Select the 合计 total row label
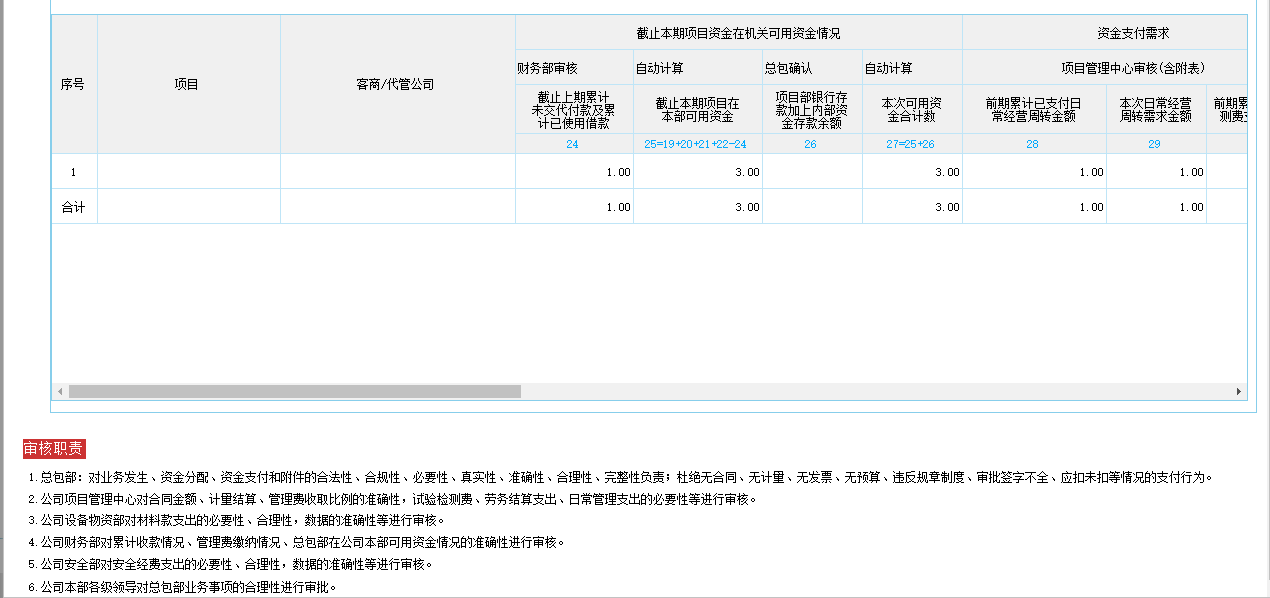 click(74, 207)
